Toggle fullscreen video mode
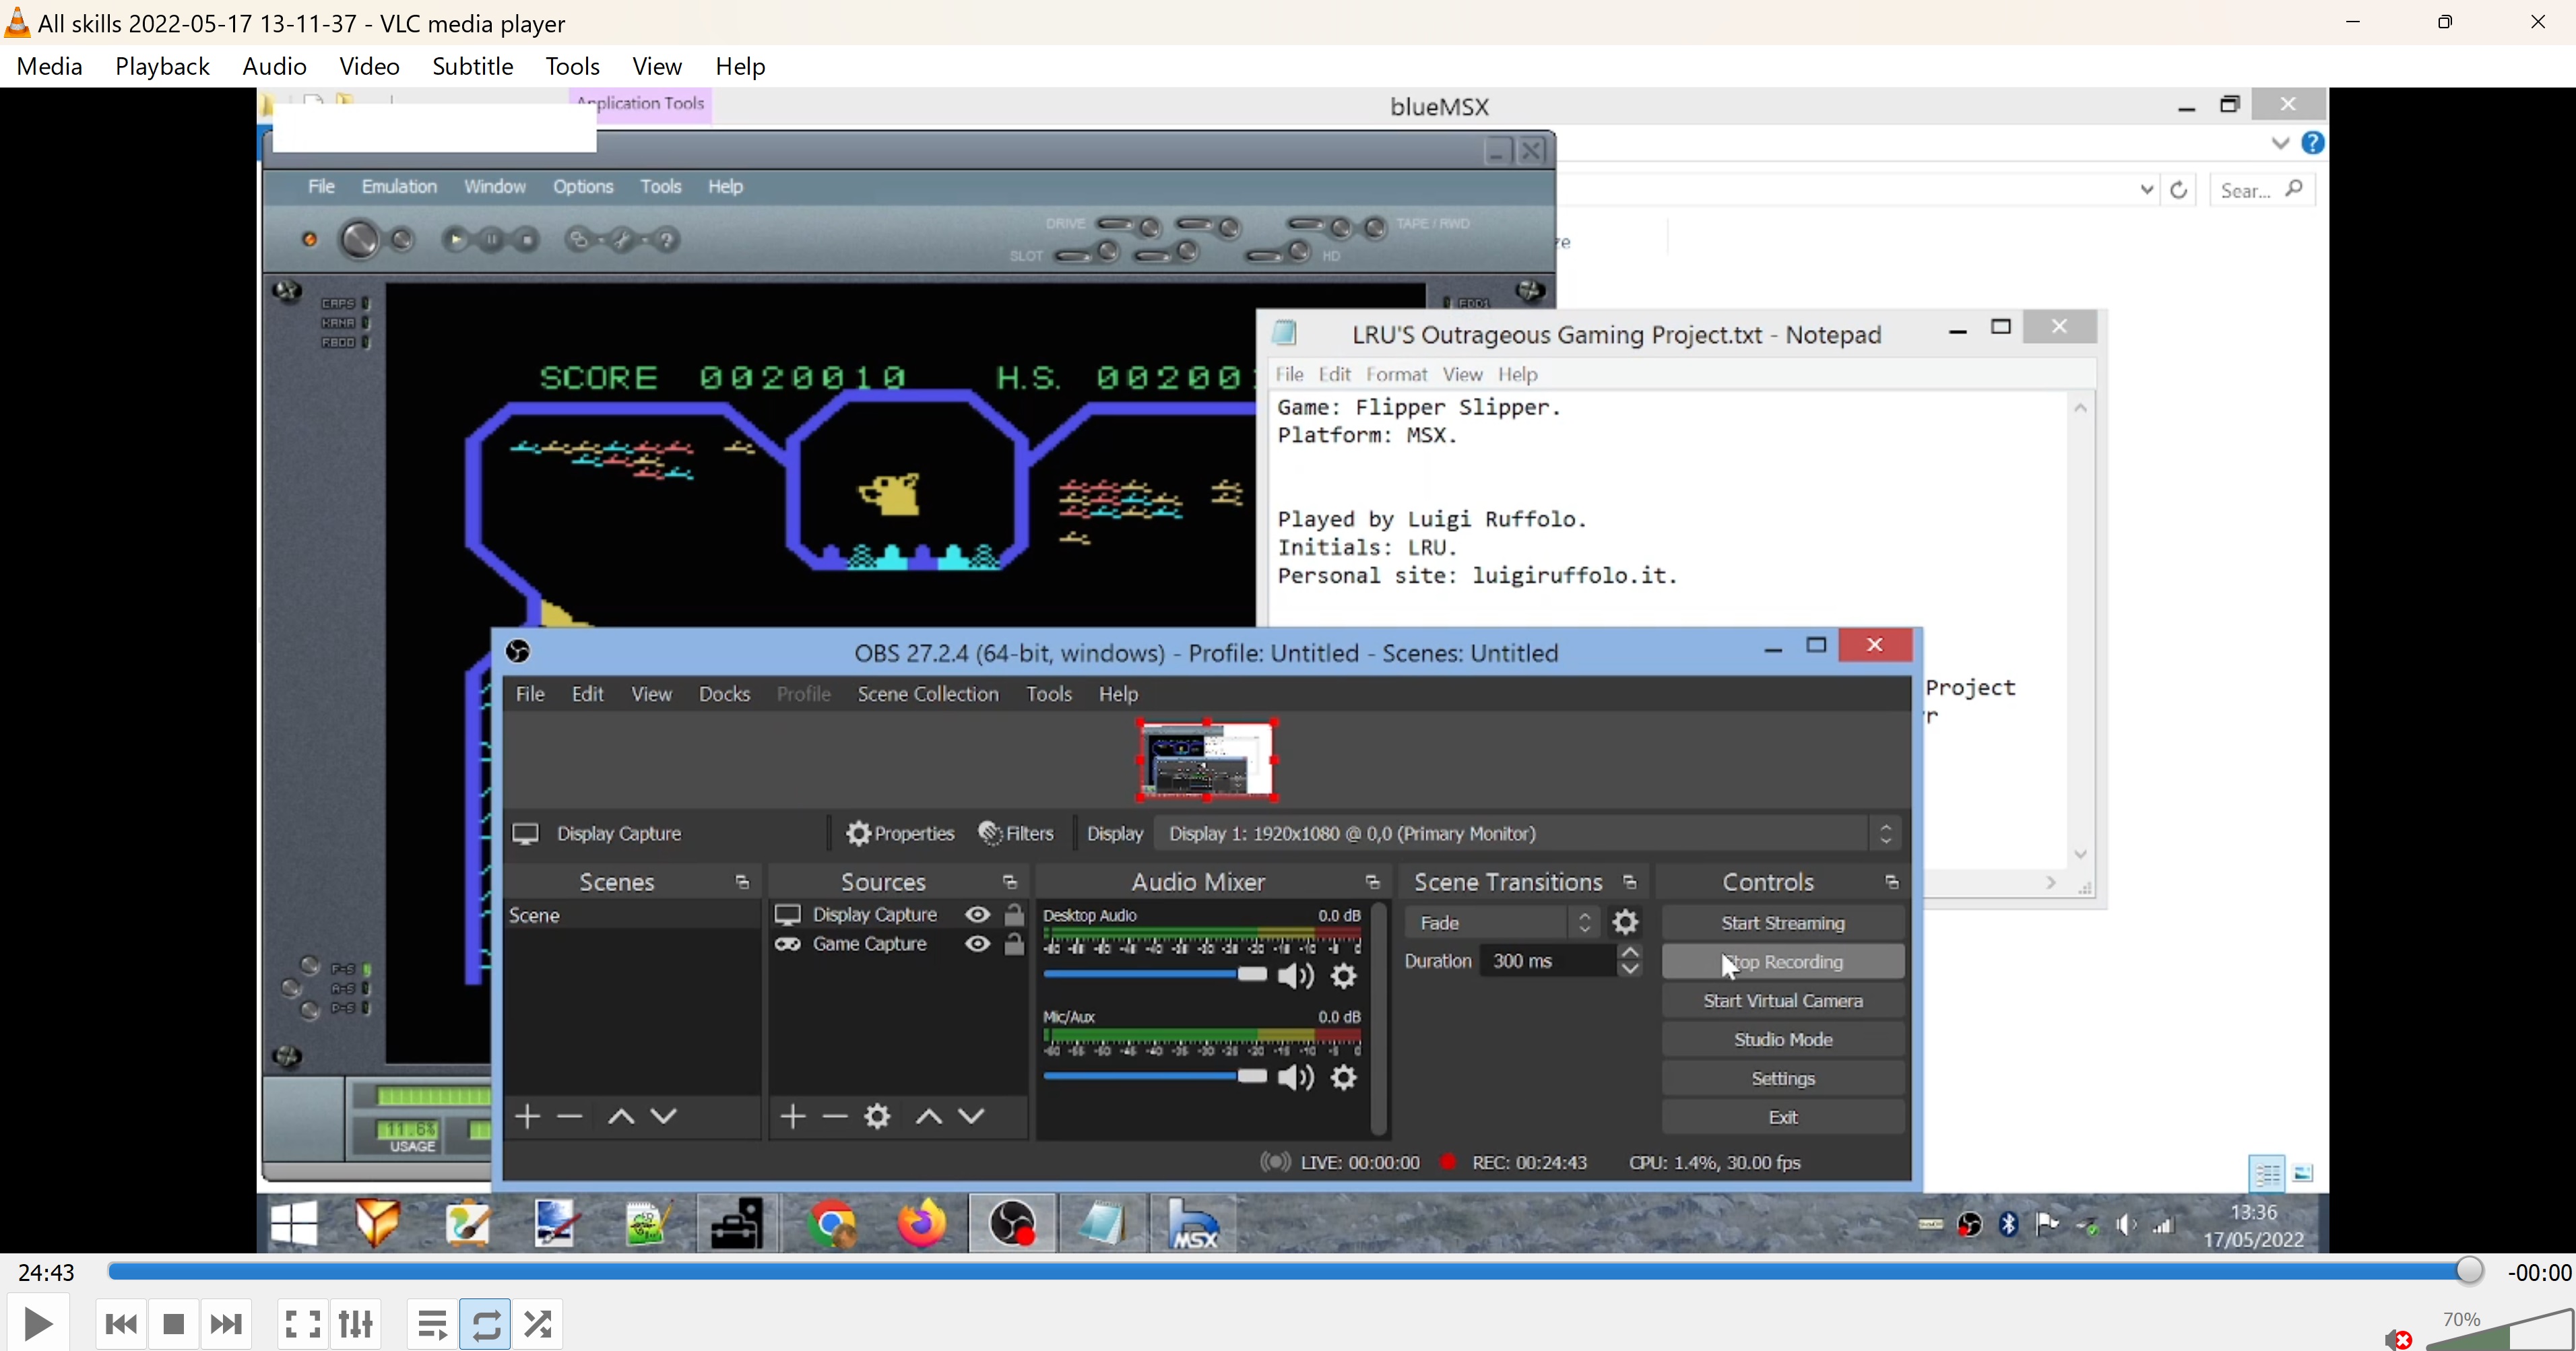Viewport: 2576px width, 1351px height. [302, 1324]
